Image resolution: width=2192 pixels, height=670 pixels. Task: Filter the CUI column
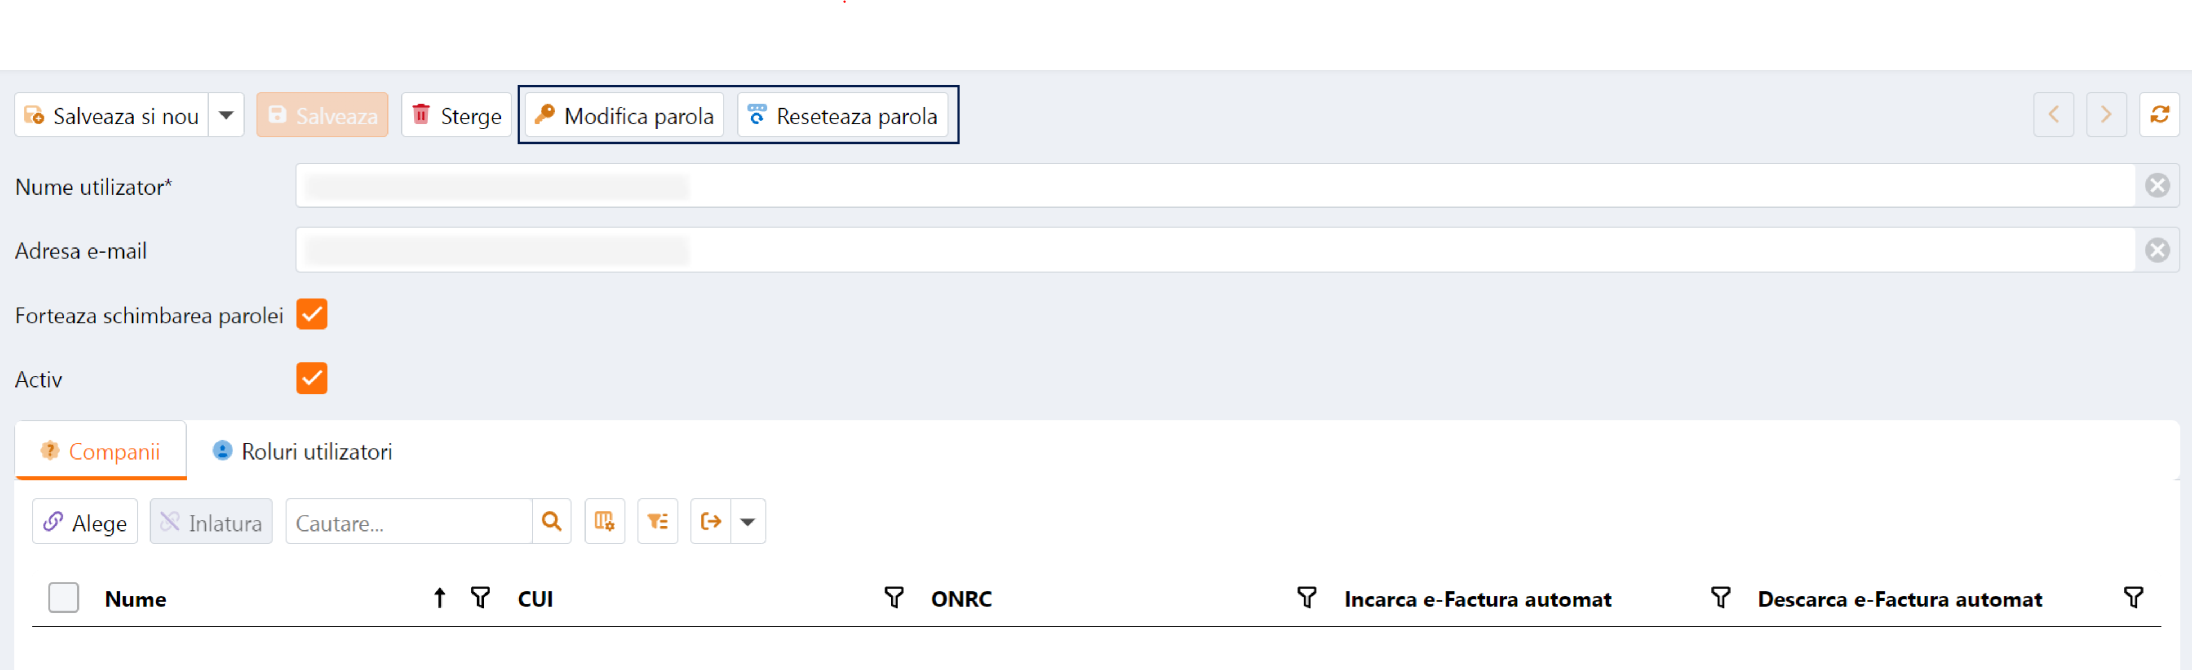click(x=894, y=598)
